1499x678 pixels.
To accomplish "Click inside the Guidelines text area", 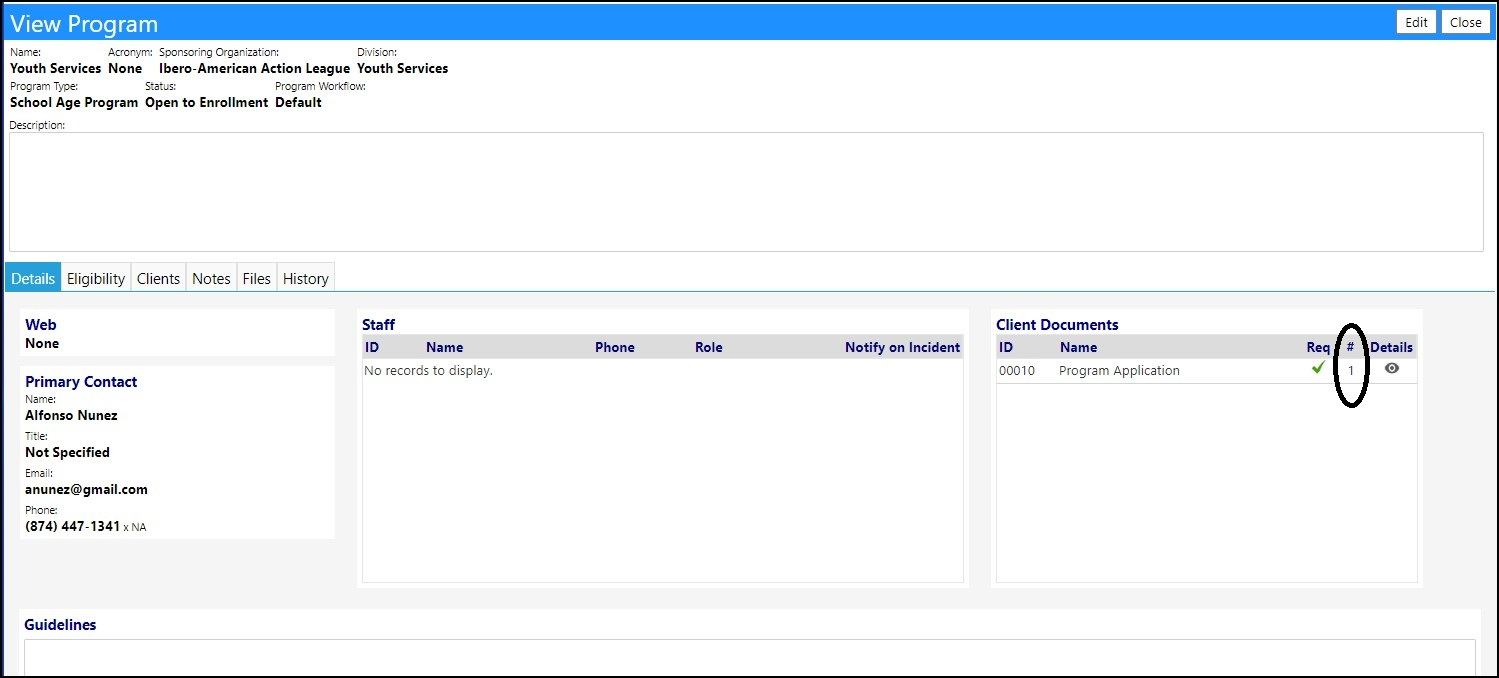I will 749,657.
